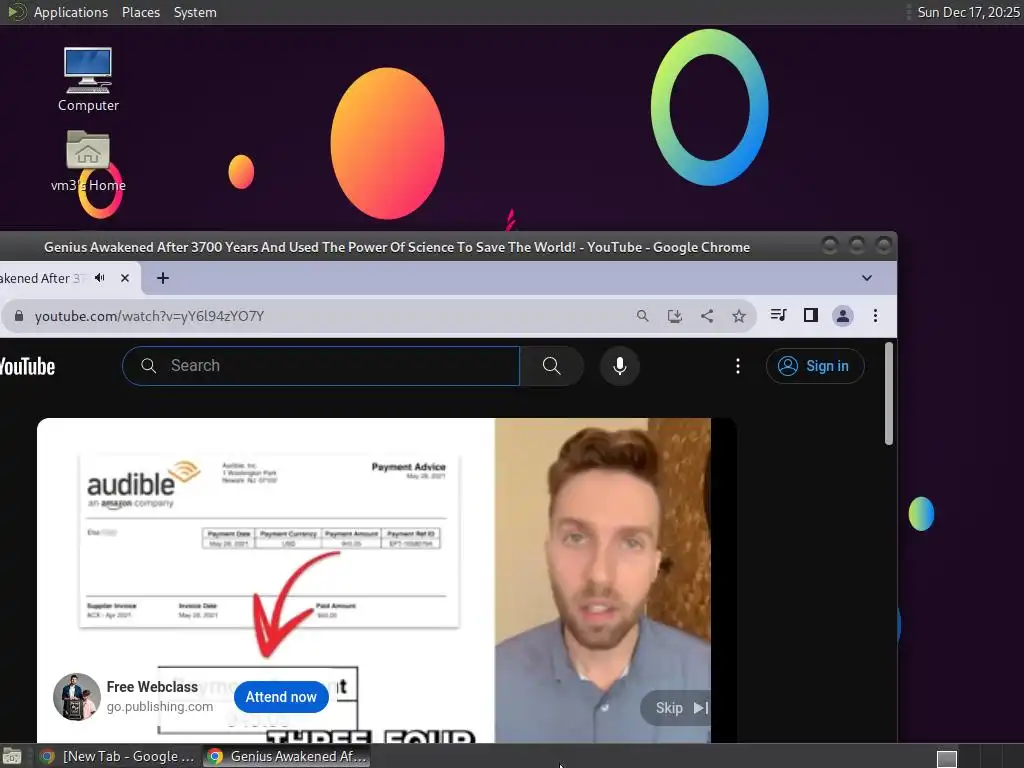
Task: Click the YouTube Search field
Action: [x=321, y=366]
